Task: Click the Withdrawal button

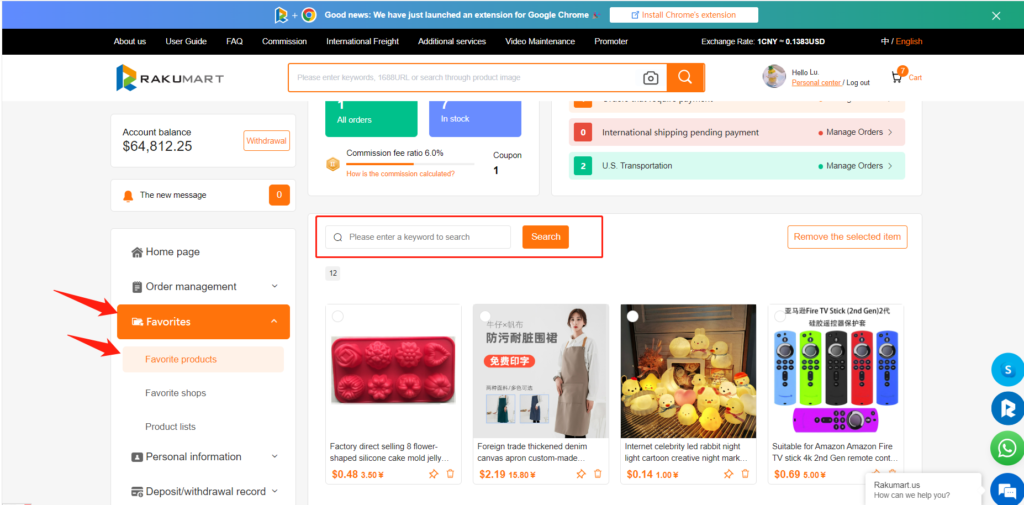Action: tap(266, 140)
